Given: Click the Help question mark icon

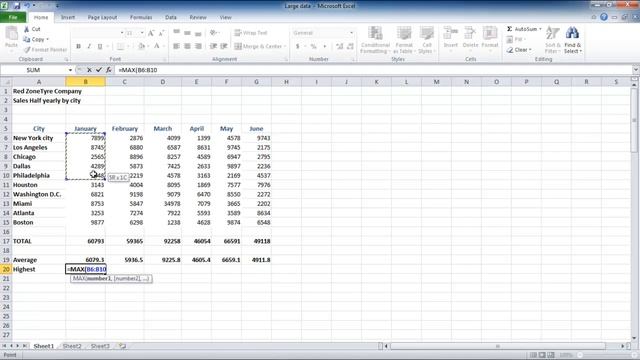Looking at the screenshot, I should (x=604, y=17).
